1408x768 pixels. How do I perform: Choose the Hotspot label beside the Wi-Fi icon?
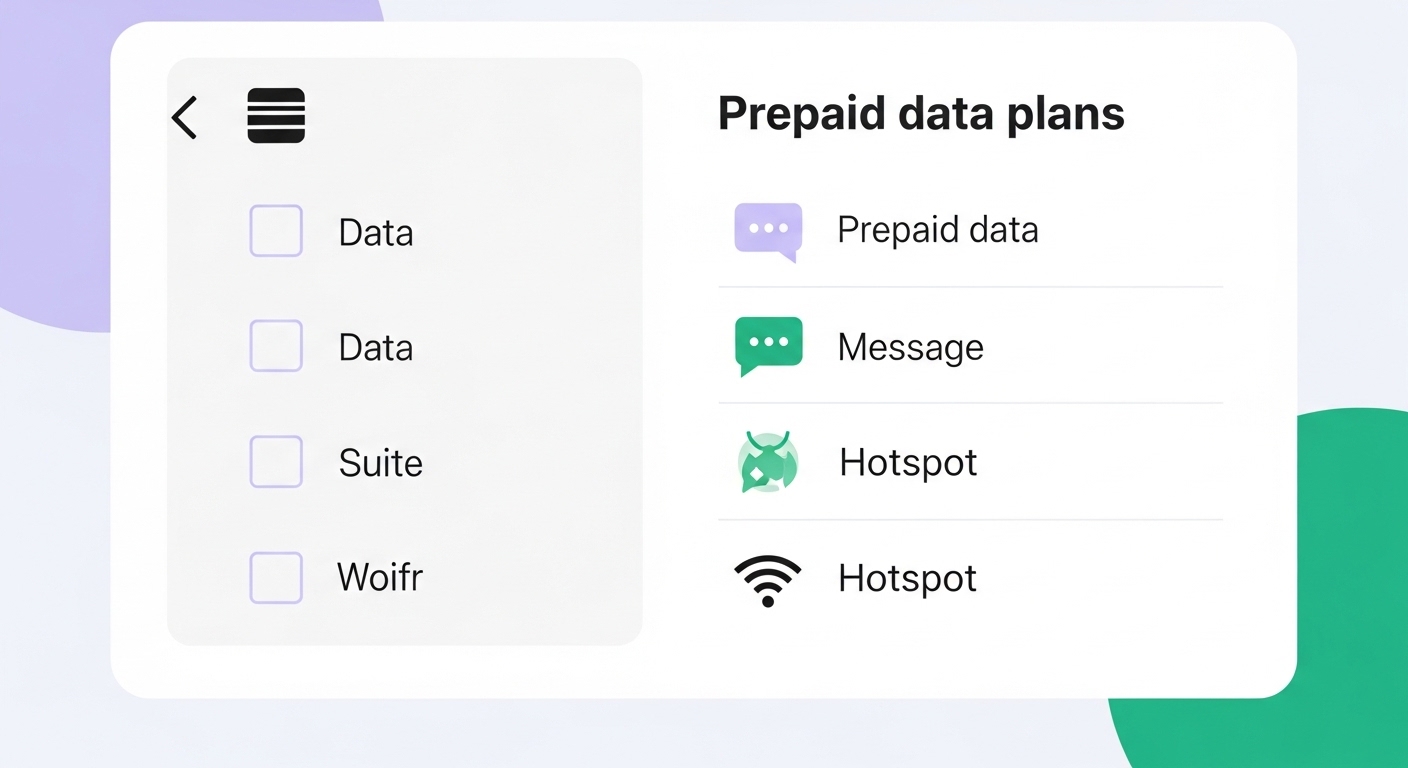coord(907,578)
